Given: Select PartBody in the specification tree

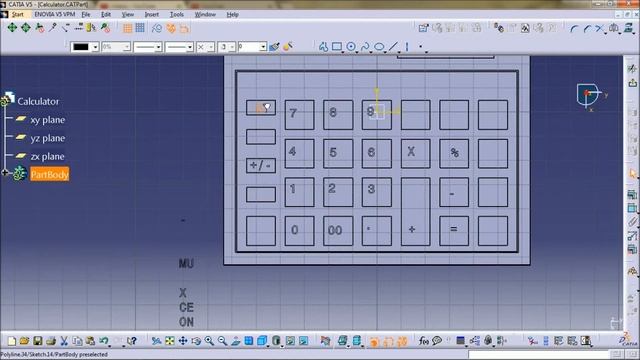Looking at the screenshot, I should tap(49, 175).
